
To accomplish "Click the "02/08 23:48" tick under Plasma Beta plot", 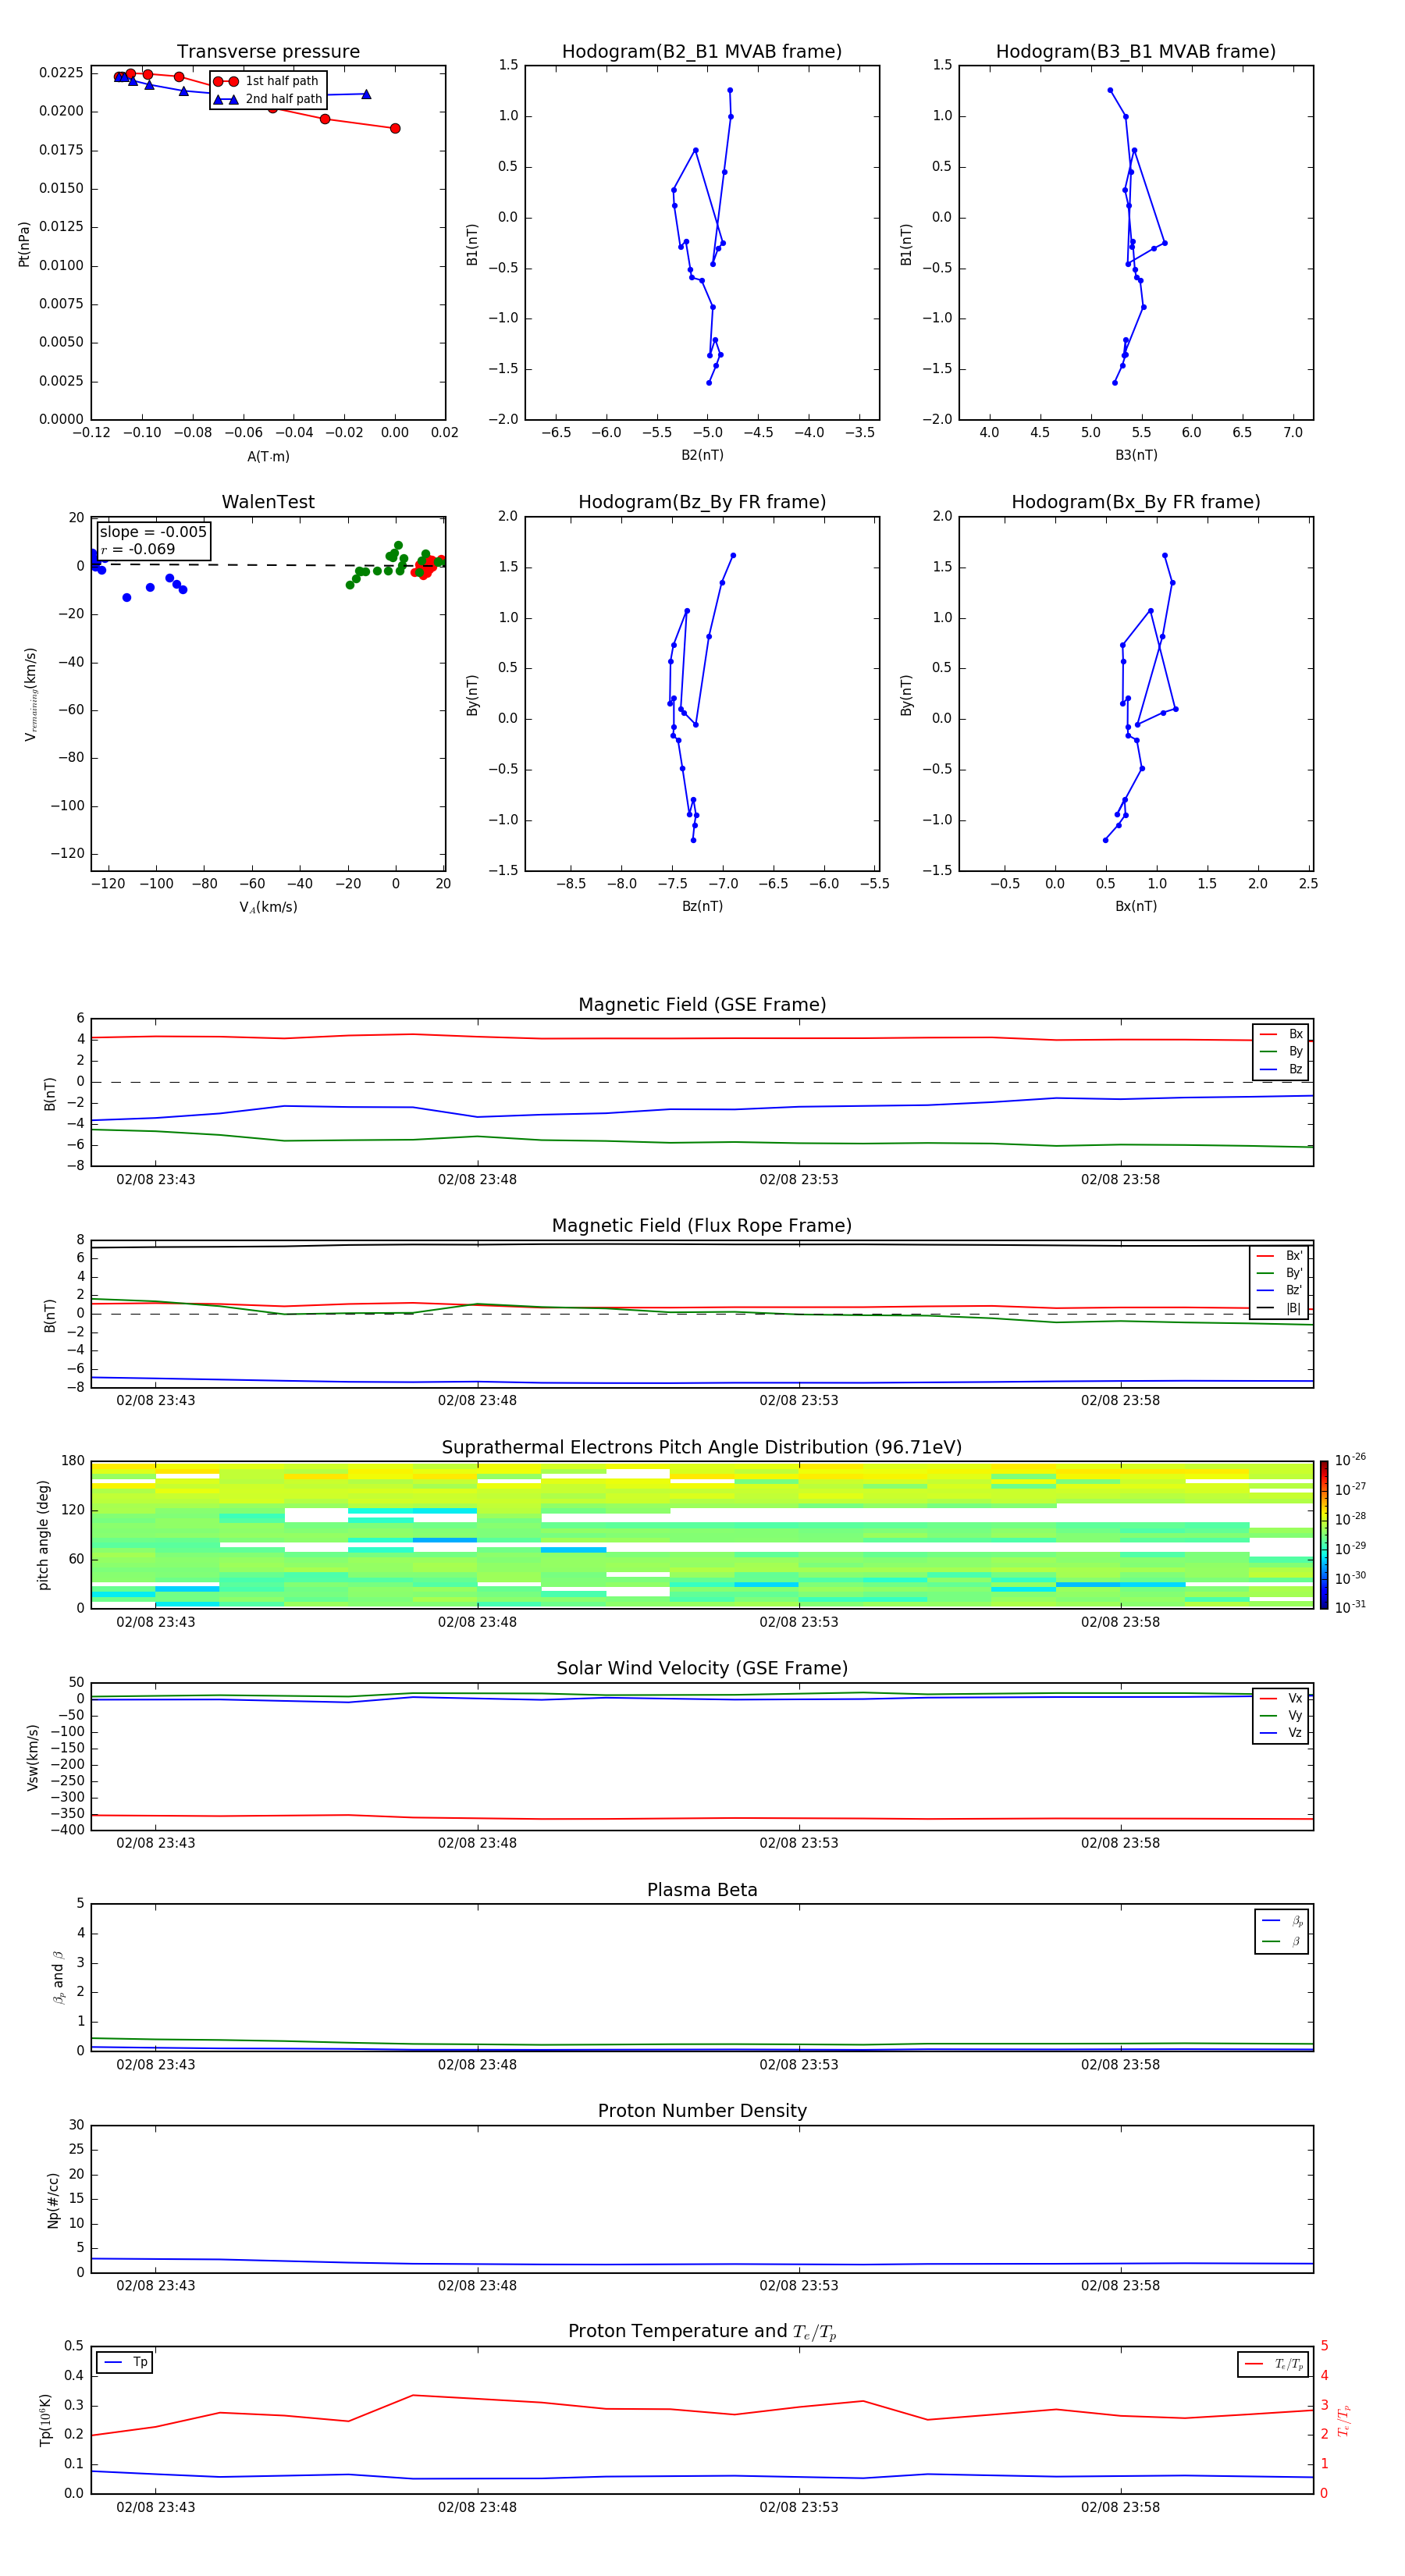I will [477, 2065].
